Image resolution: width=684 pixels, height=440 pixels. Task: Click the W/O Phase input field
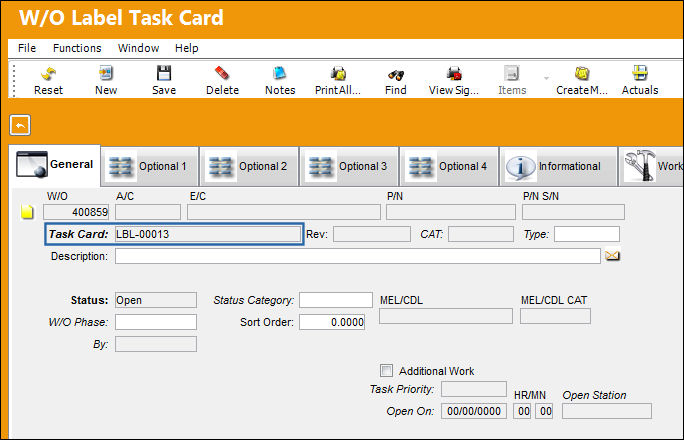(156, 322)
